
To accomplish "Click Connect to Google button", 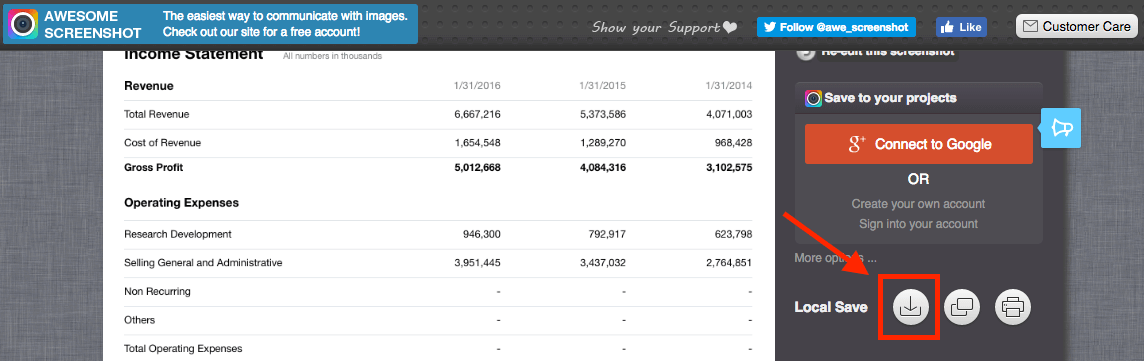I will (x=919, y=144).
